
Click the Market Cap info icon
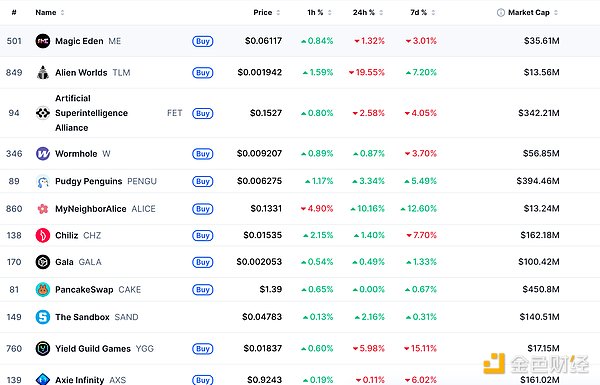coord(501,13)
